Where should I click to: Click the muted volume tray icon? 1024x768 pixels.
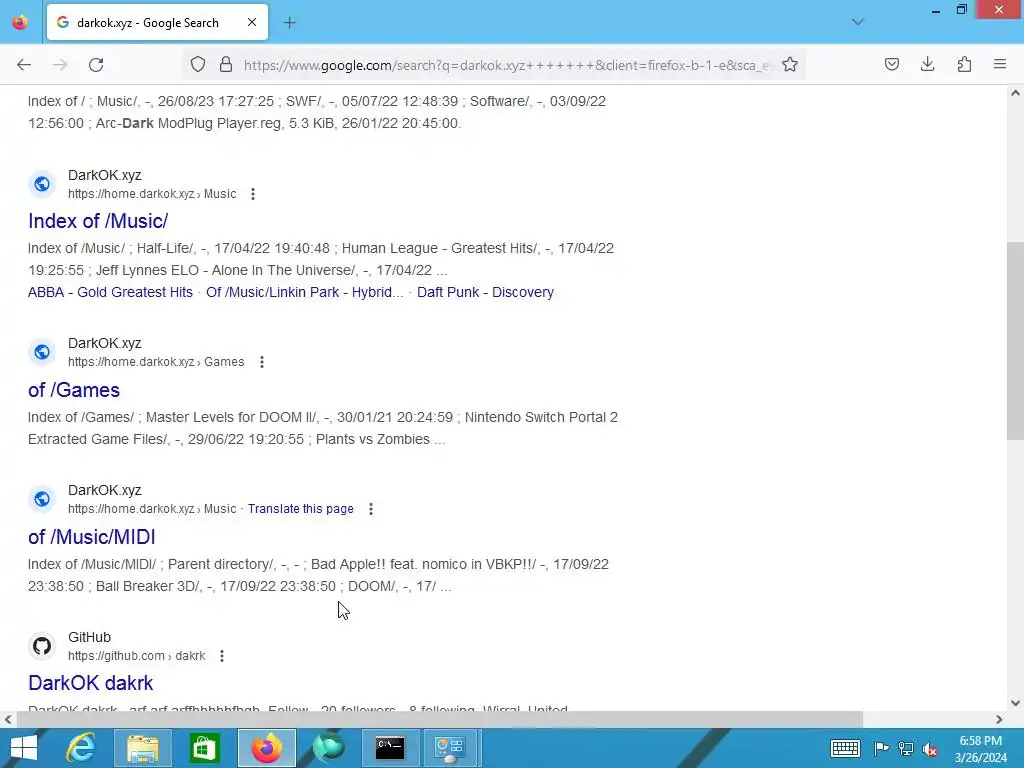pyautogui.click(x=931, y=749)
